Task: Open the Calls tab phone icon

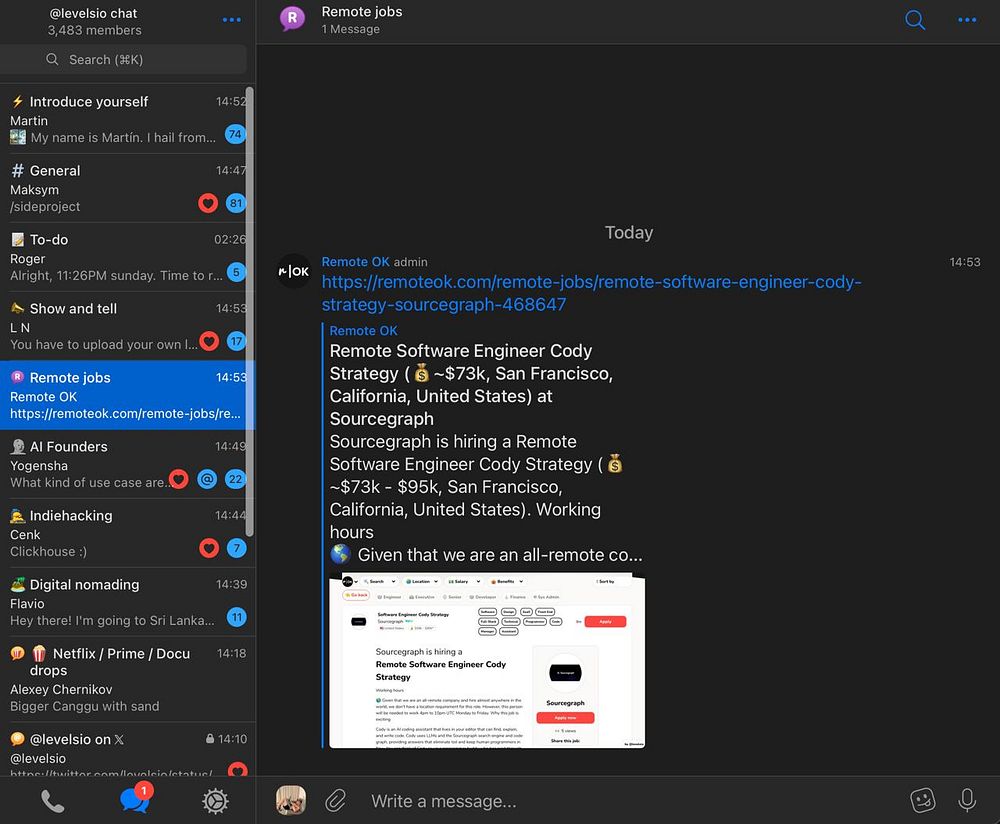Action: click(52, 801)
